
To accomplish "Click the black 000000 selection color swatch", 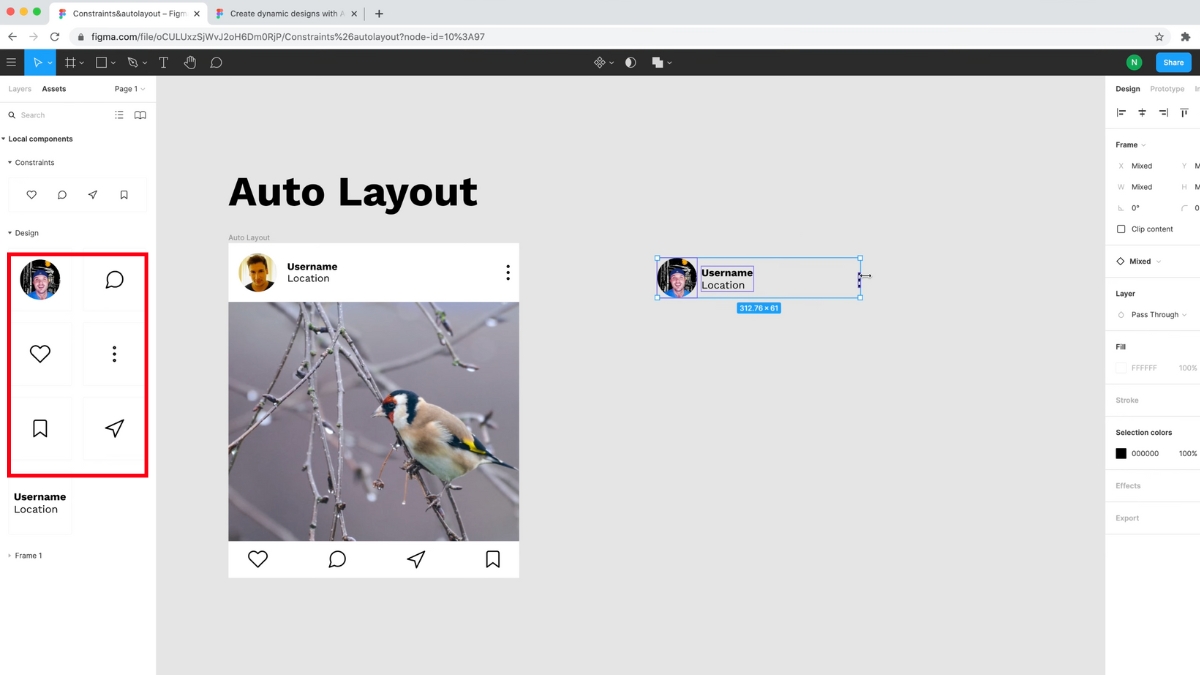I will pos(1121,454).
